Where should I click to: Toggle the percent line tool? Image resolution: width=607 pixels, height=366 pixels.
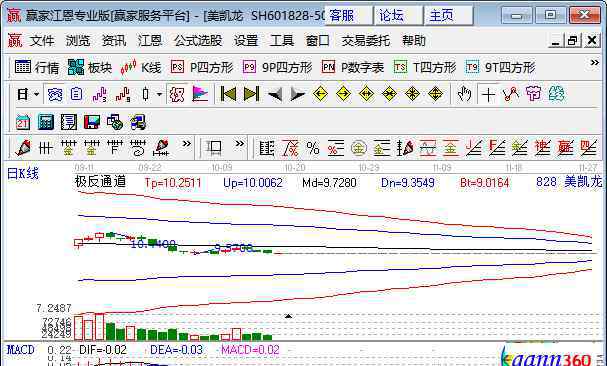tap(313, 148)
